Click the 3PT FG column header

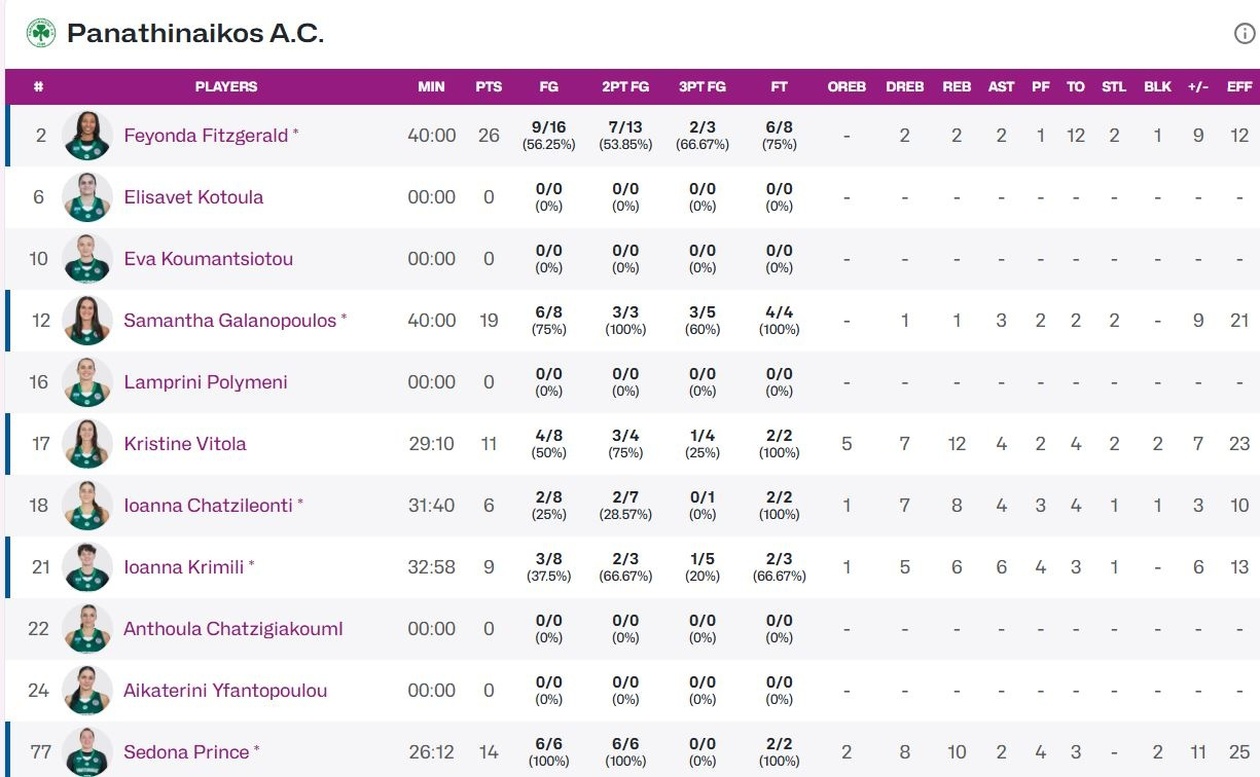(x=702, y=87)
